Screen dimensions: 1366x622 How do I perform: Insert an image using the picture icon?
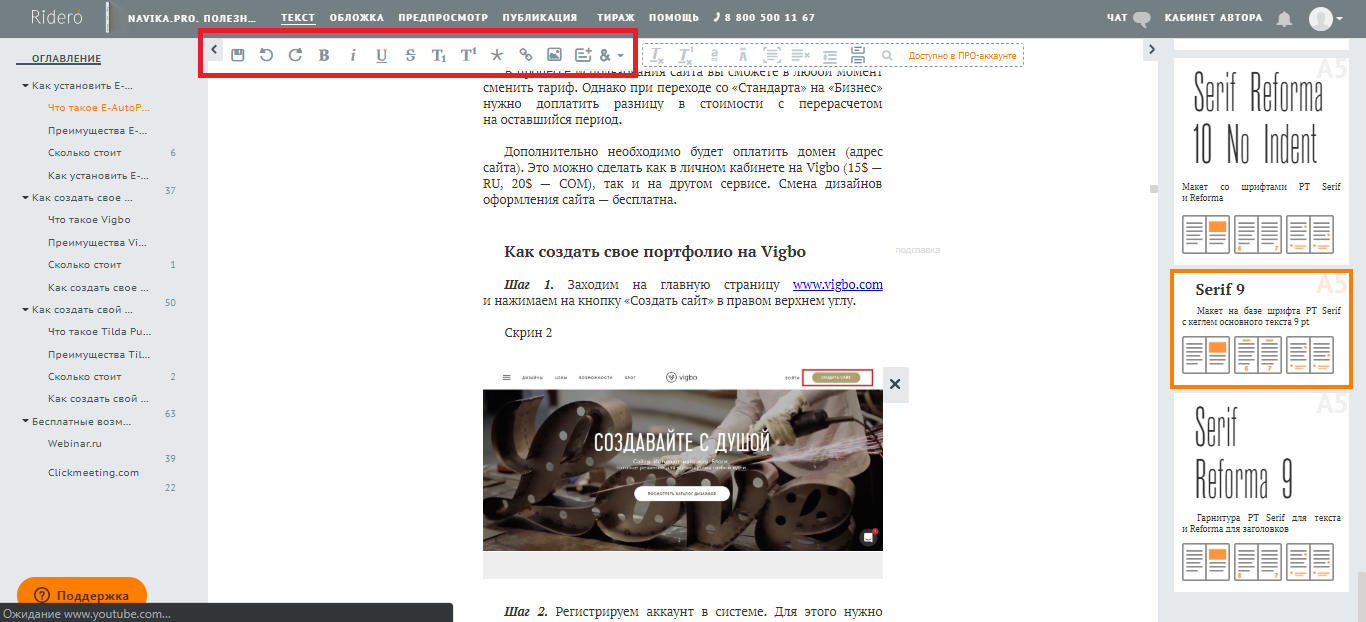554,55
